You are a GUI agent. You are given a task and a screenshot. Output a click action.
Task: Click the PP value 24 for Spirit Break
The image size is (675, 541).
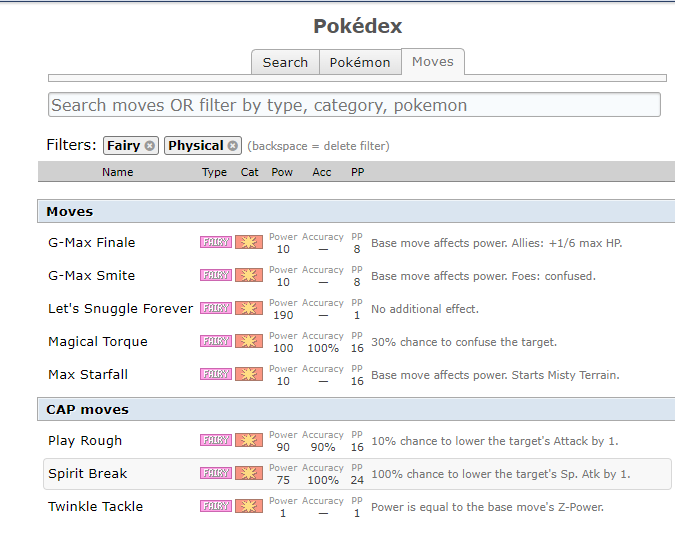pyautogui.click(x=357, y=480)
